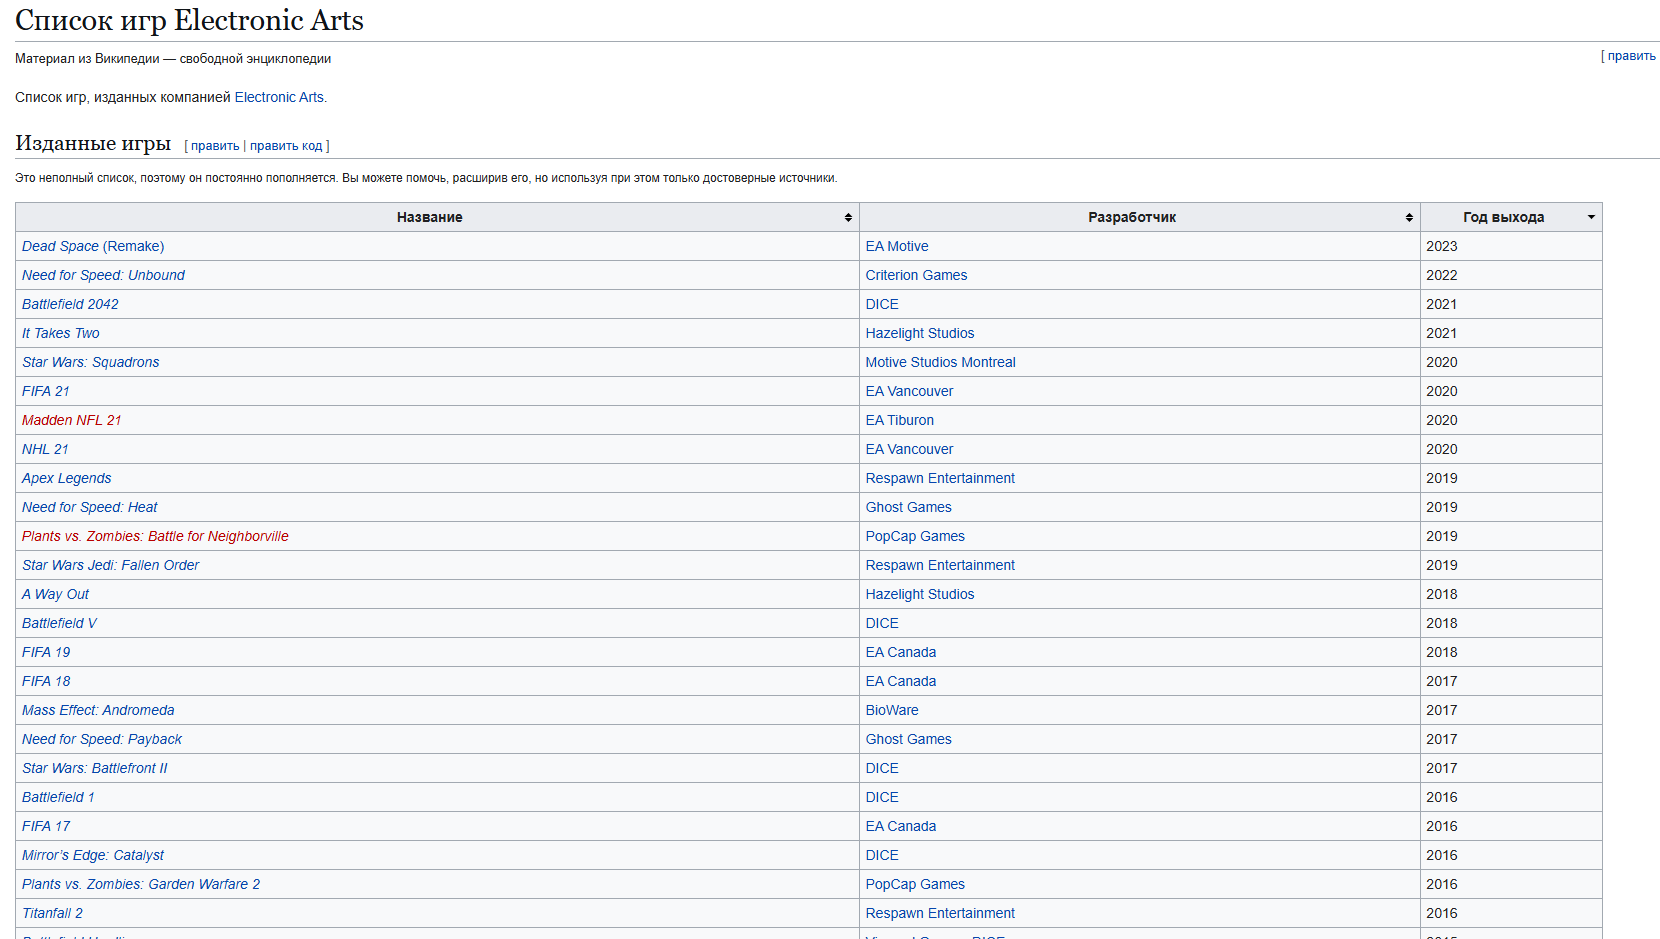Open Mirror's Edge: Catalyst
Image resolution: width=1660 pixels, height=939 pixels.
(x=93, y=855)
